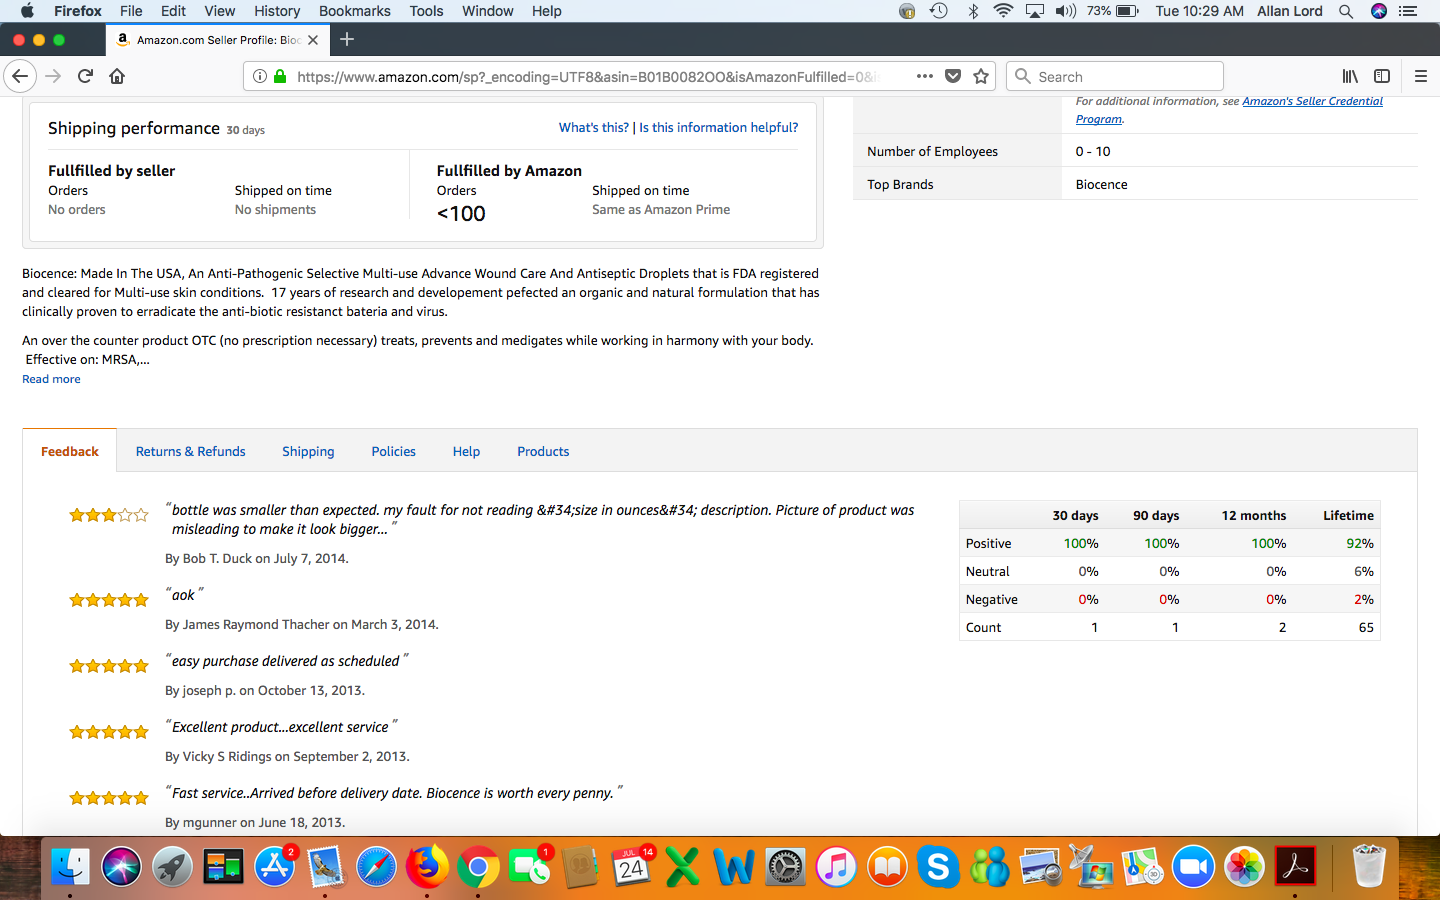Viewport: 1440px width, 900px height.
Task: Click review author Bob T. Duck line
Action: [257, 558]
